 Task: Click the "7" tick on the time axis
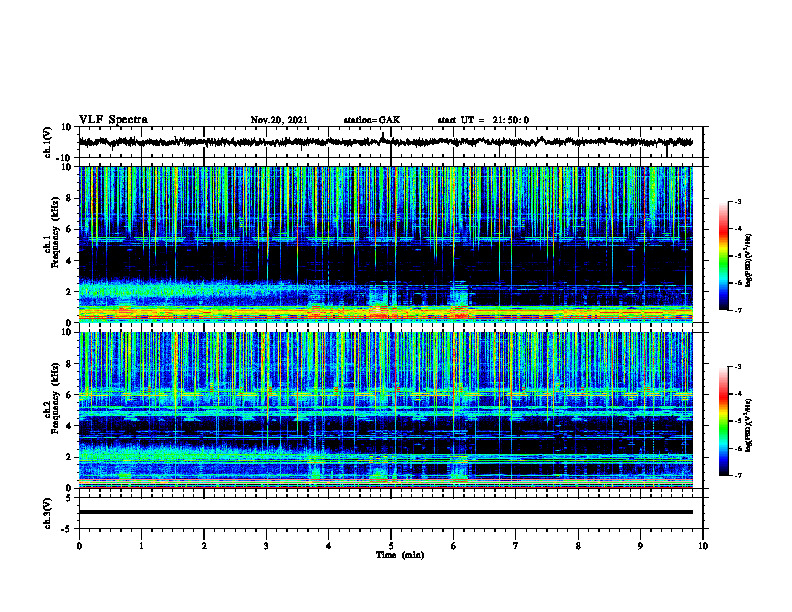(516, 546)
